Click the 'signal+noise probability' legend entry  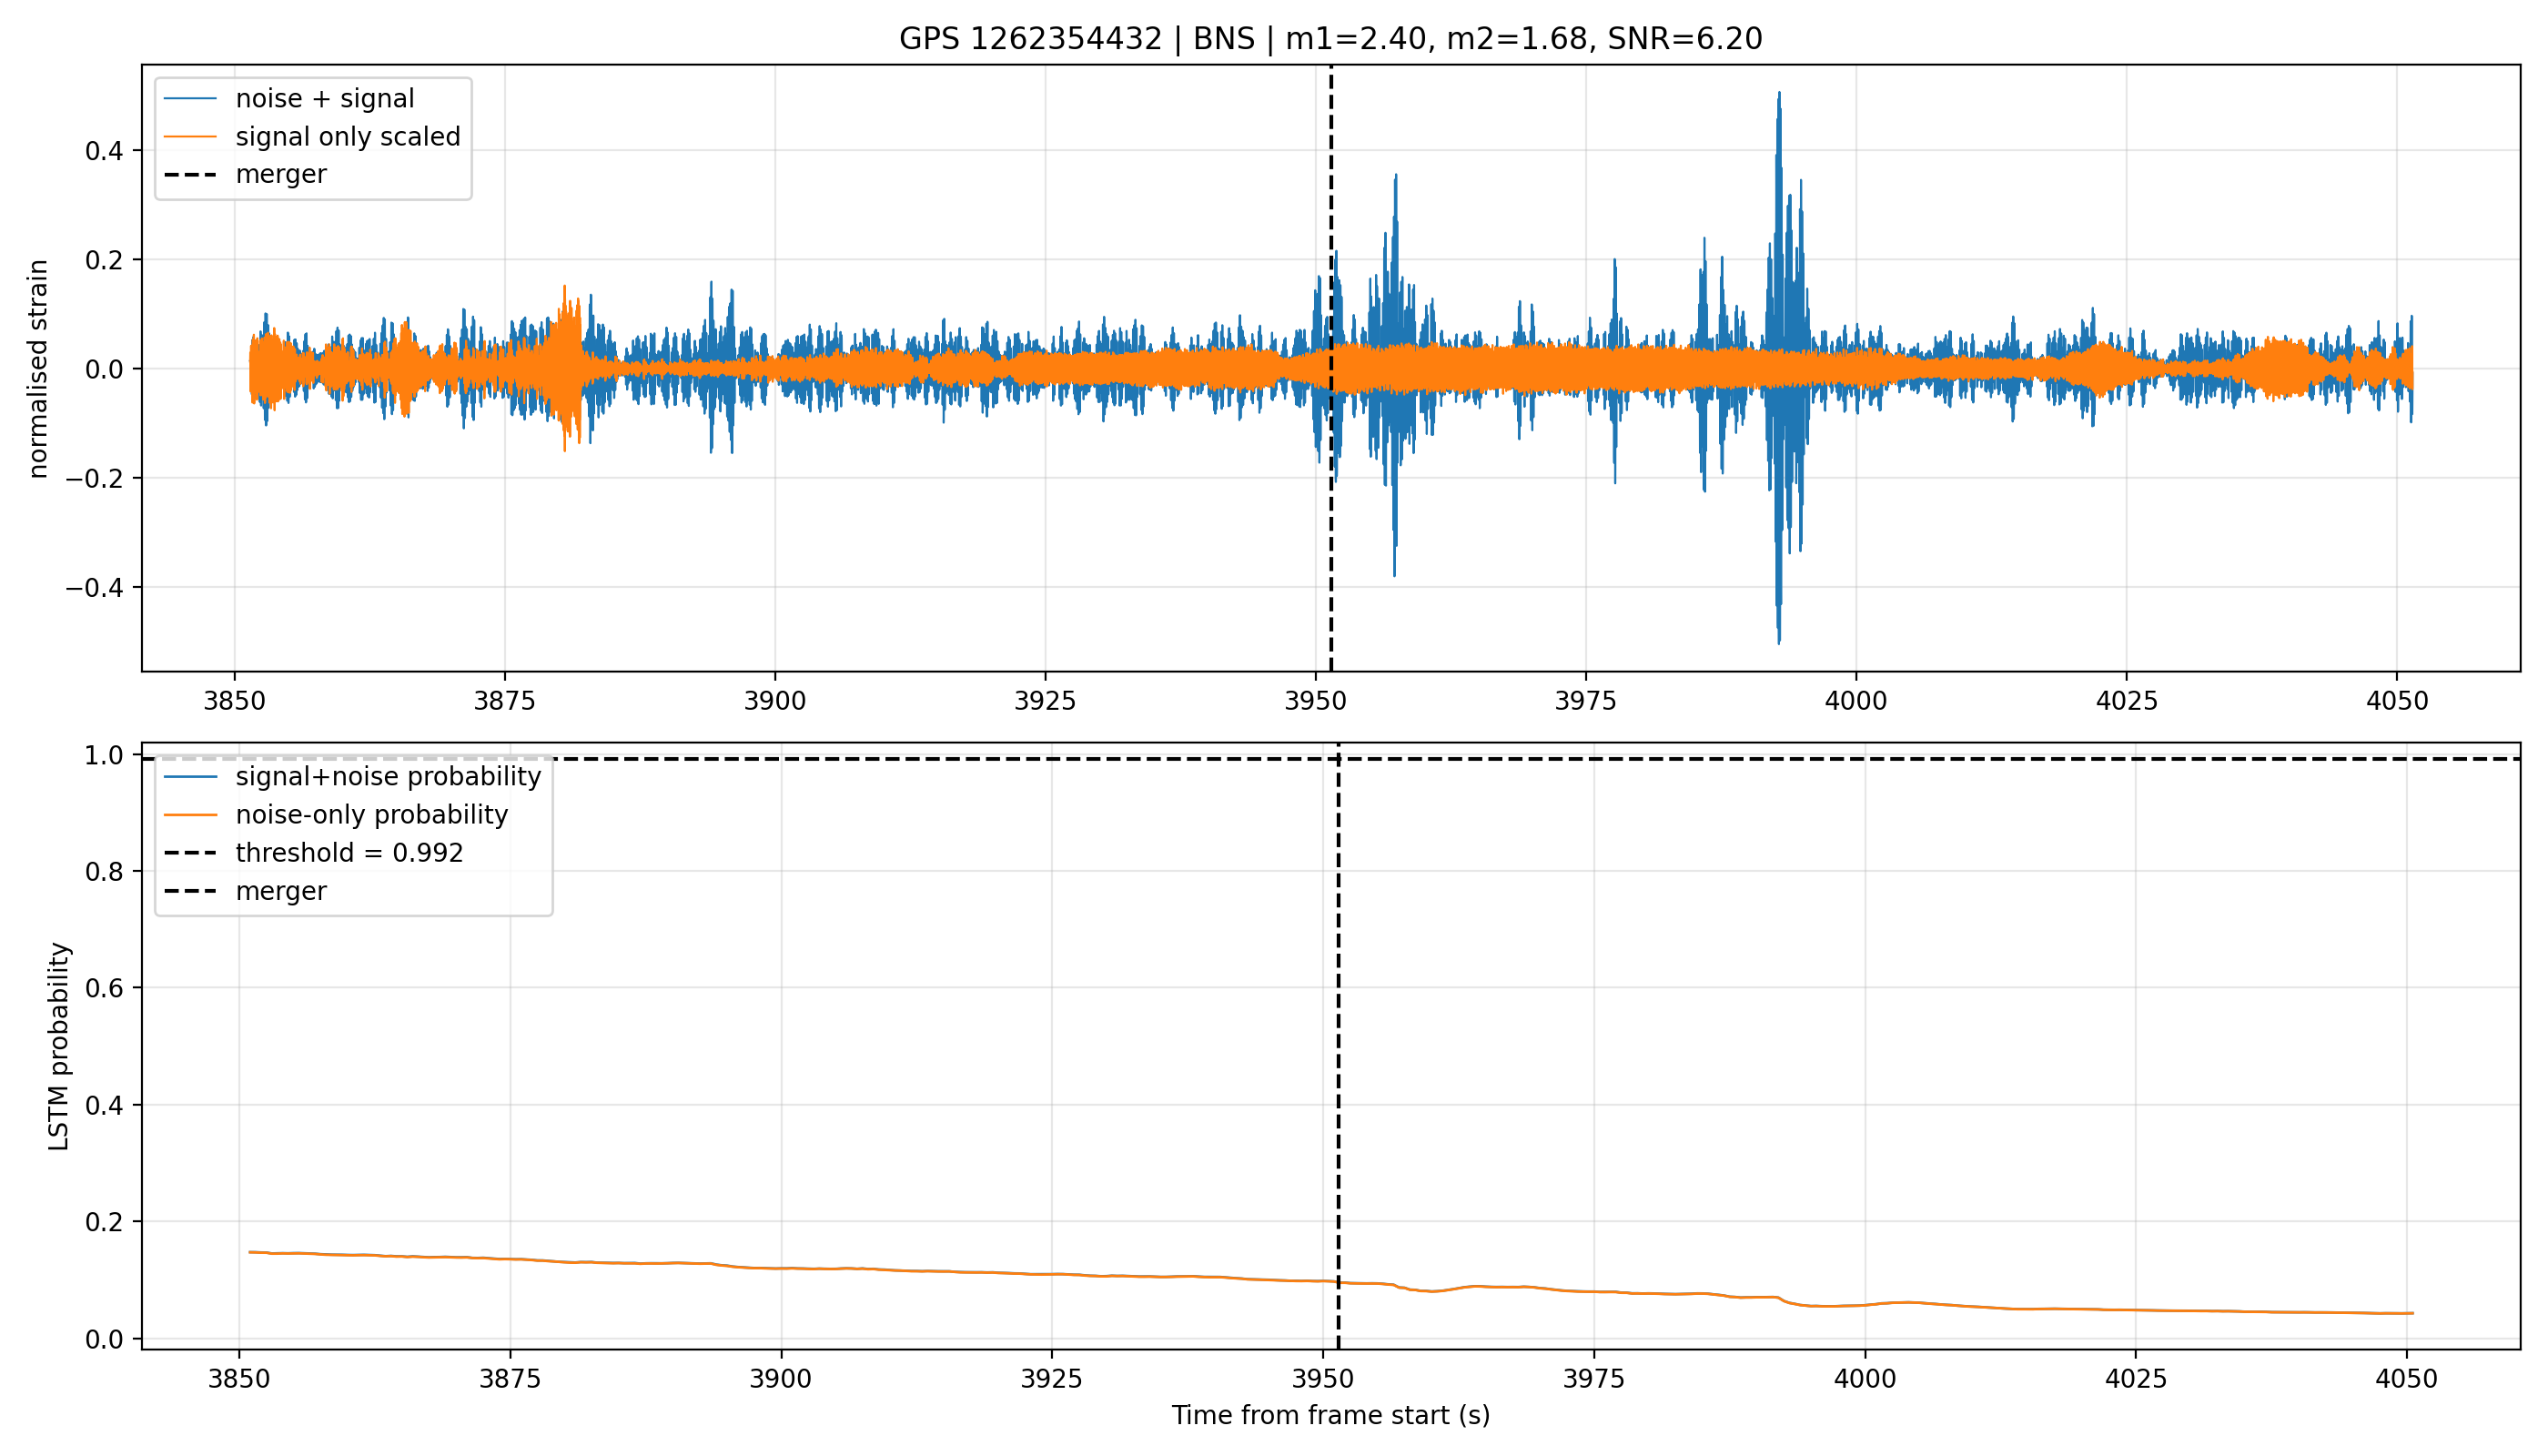[352, 777]
